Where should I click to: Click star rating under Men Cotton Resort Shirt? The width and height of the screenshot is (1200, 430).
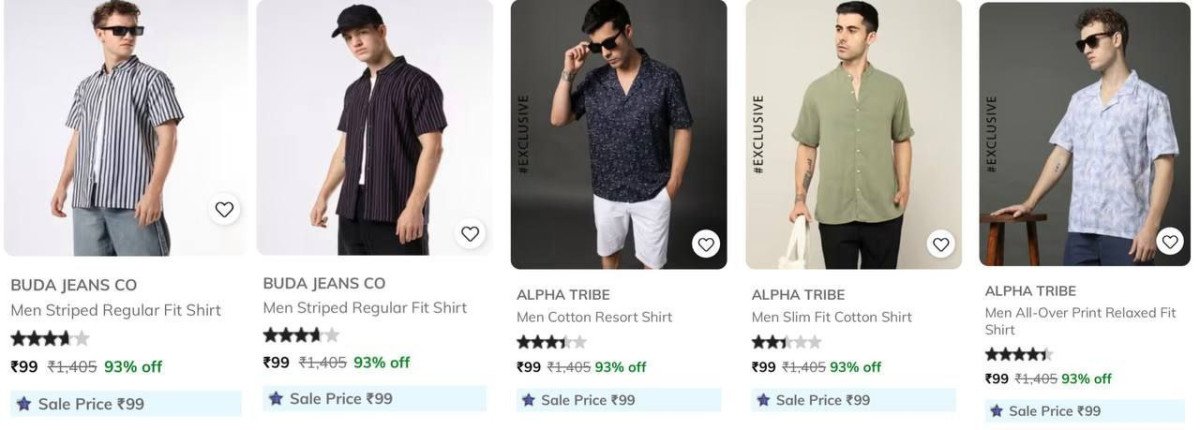[x=551, y=342]
